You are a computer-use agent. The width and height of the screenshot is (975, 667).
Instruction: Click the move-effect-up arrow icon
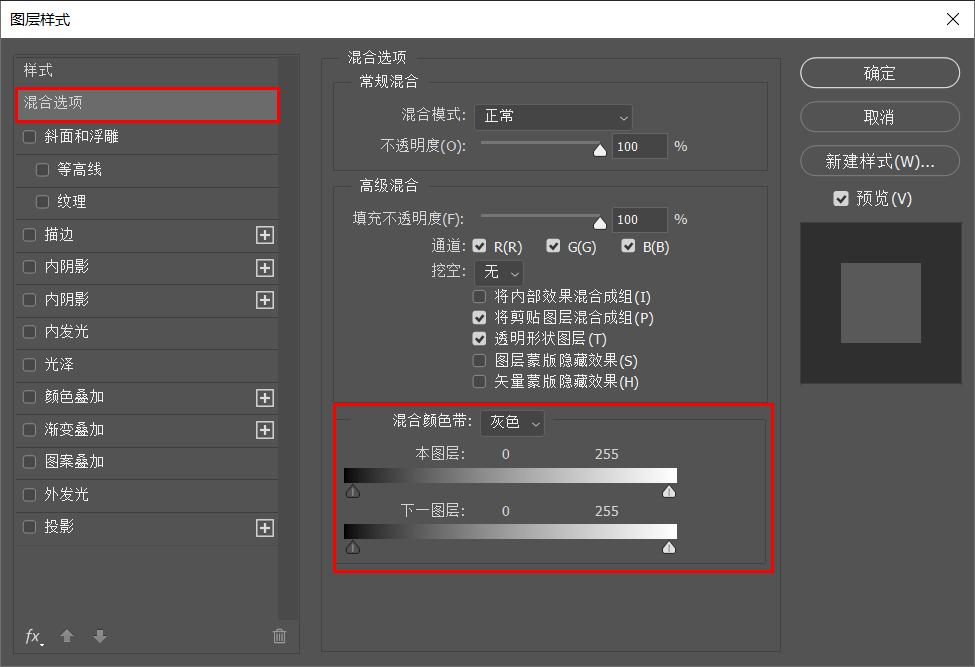[66, 636]
